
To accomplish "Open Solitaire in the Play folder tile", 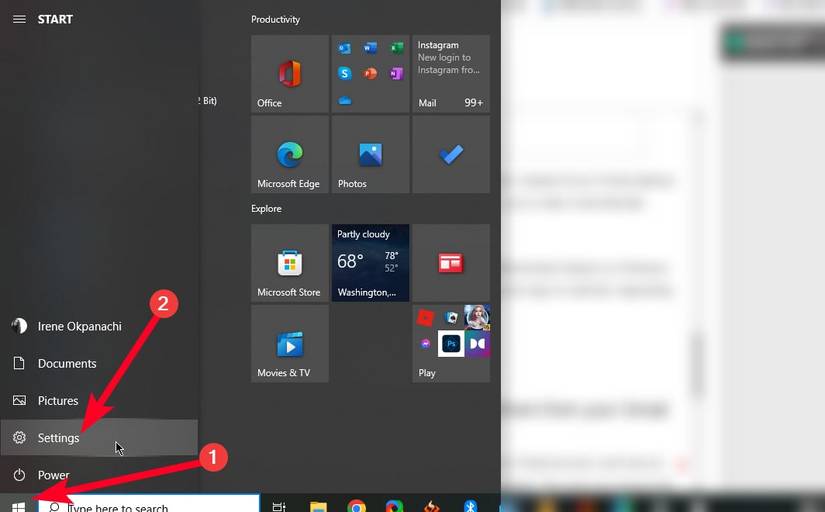I will click(451, 318).
